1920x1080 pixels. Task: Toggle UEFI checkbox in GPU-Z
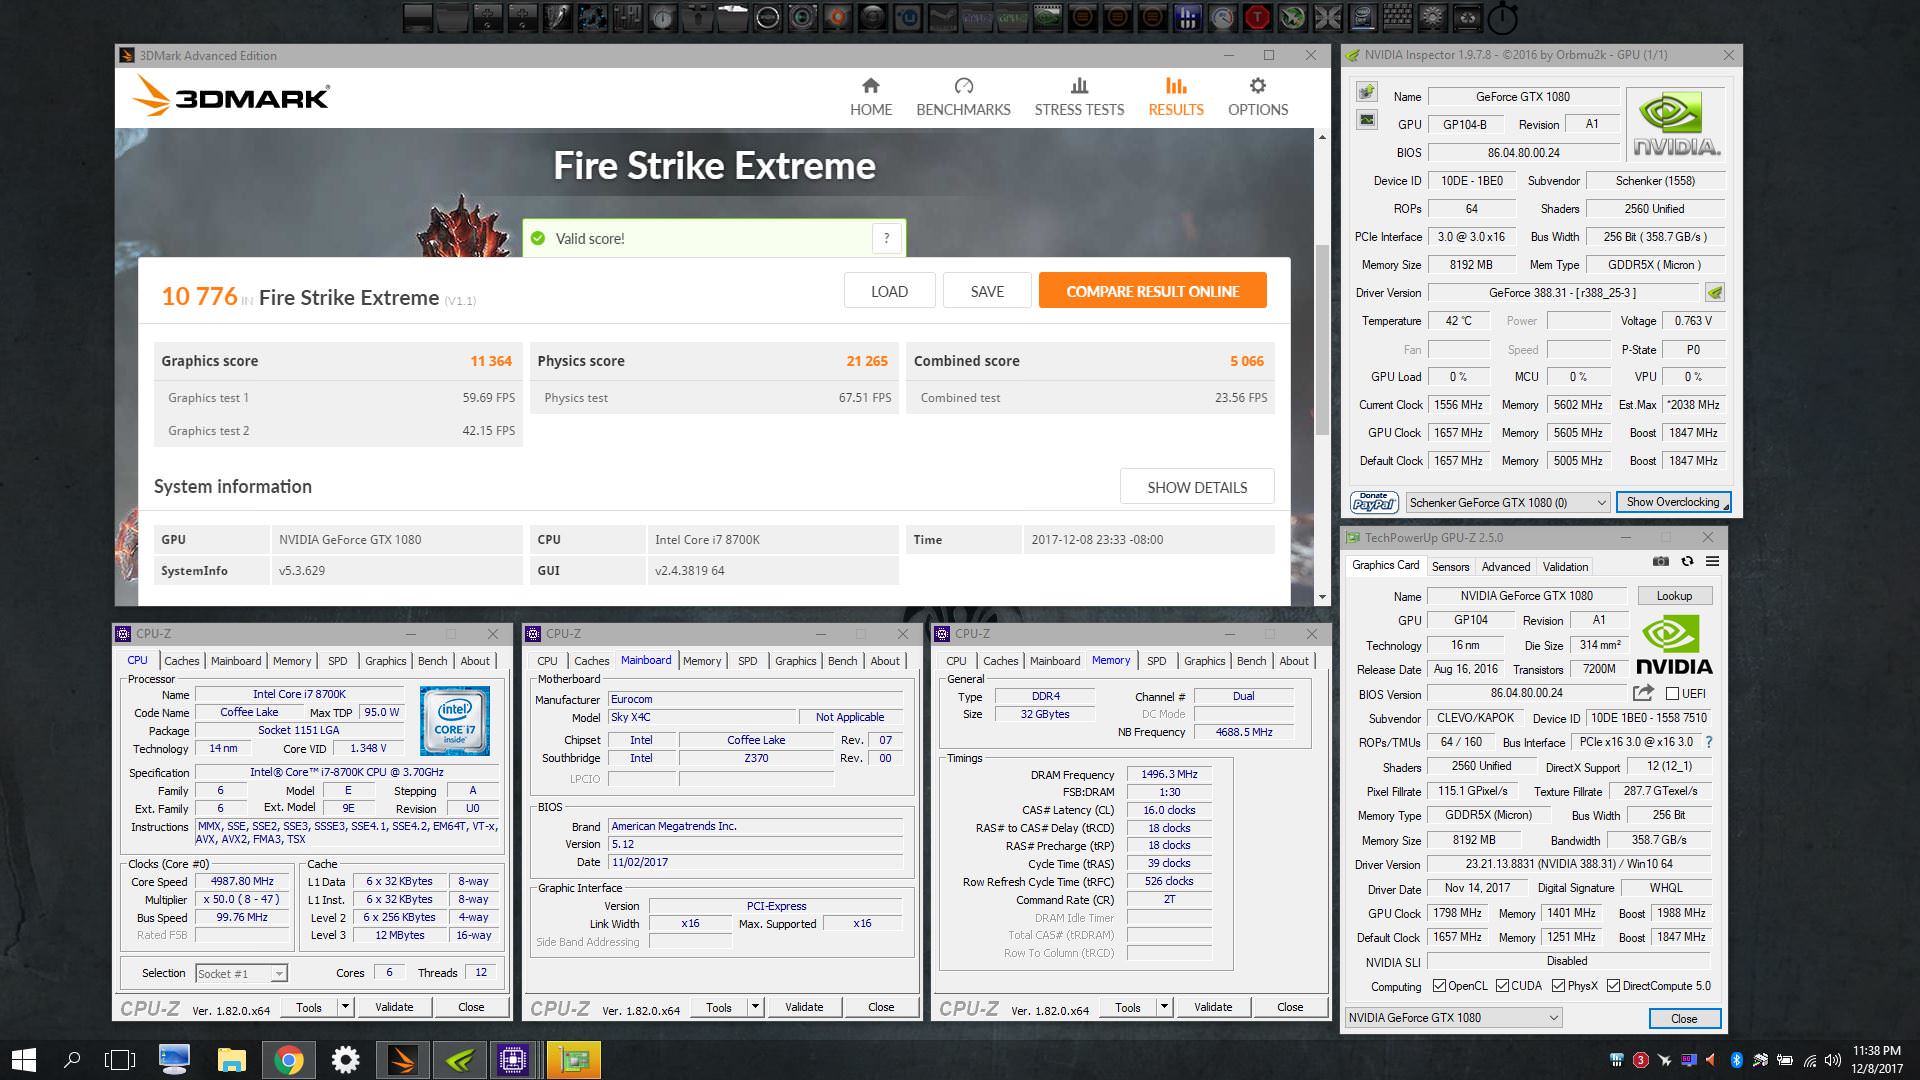point(1672,693)
